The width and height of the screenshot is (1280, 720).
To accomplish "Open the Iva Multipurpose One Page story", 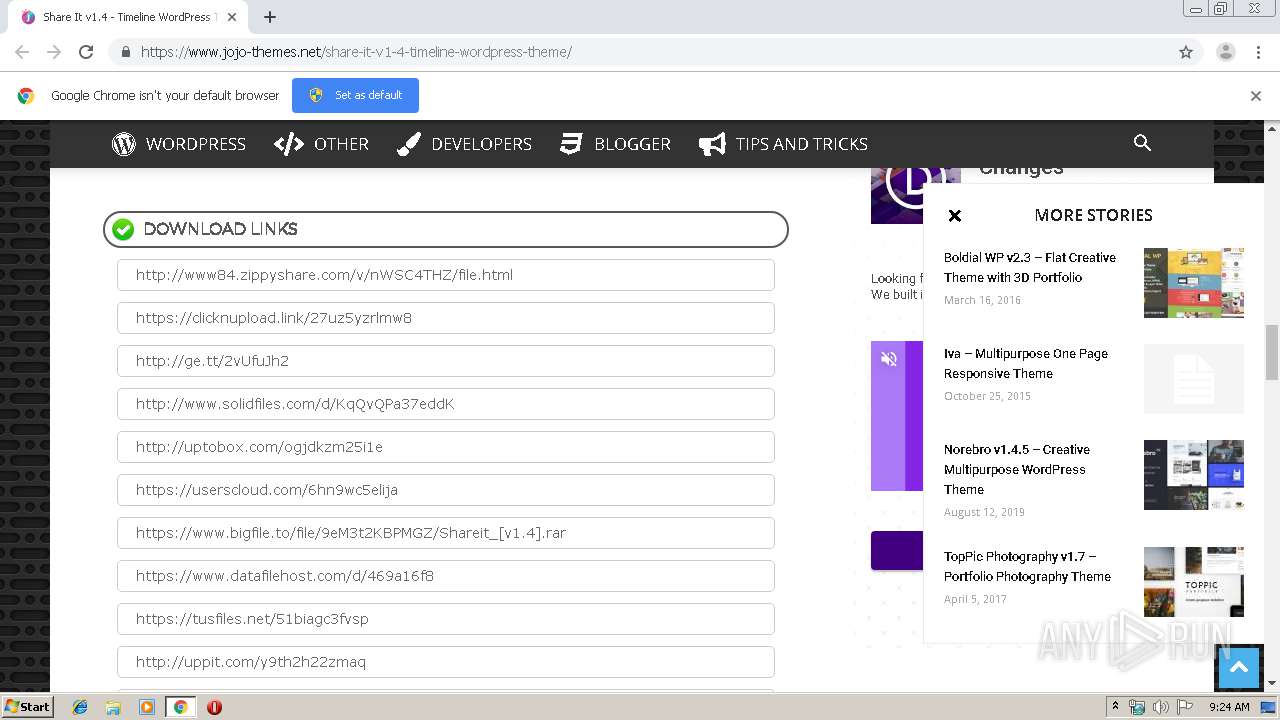I will coord(1026,363).
